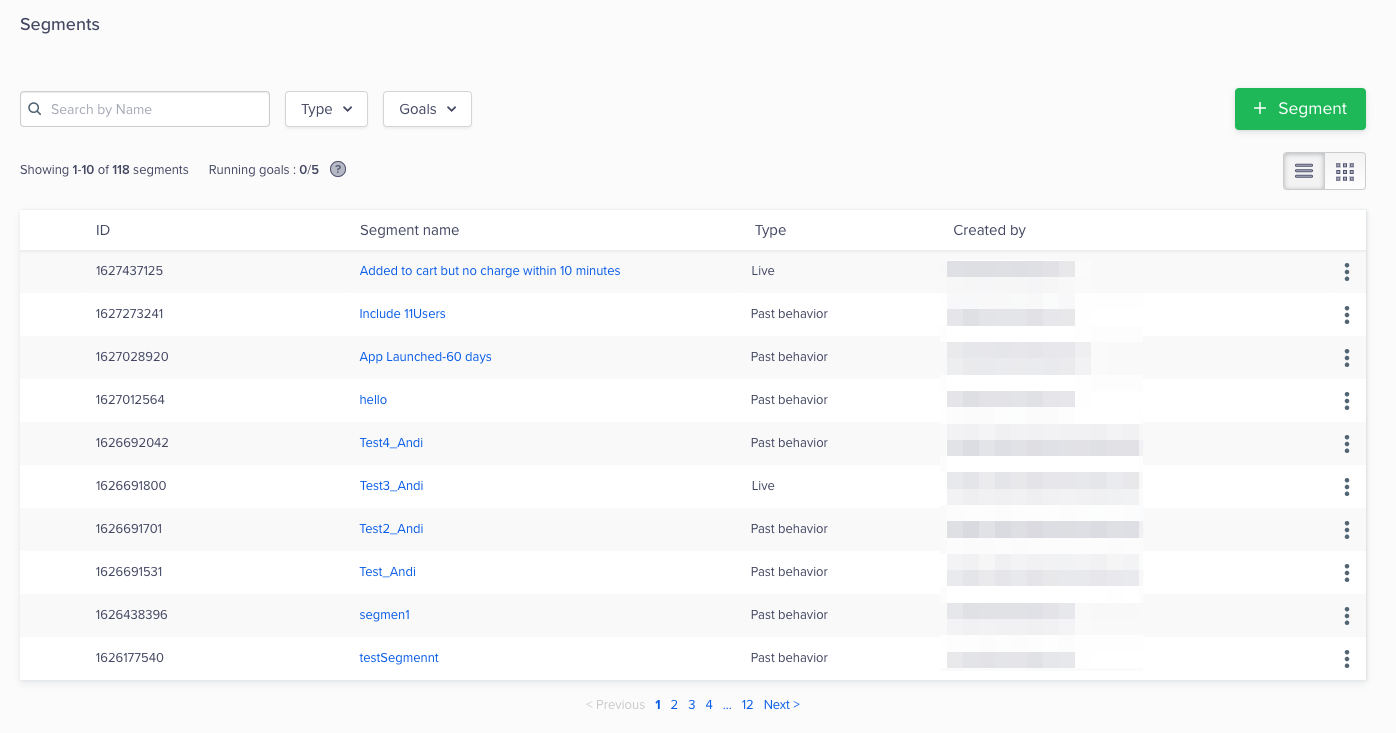Viewport: 1396px width, 733px height.
Task: Go to page 4 of segments
Action: coord(709,705)
